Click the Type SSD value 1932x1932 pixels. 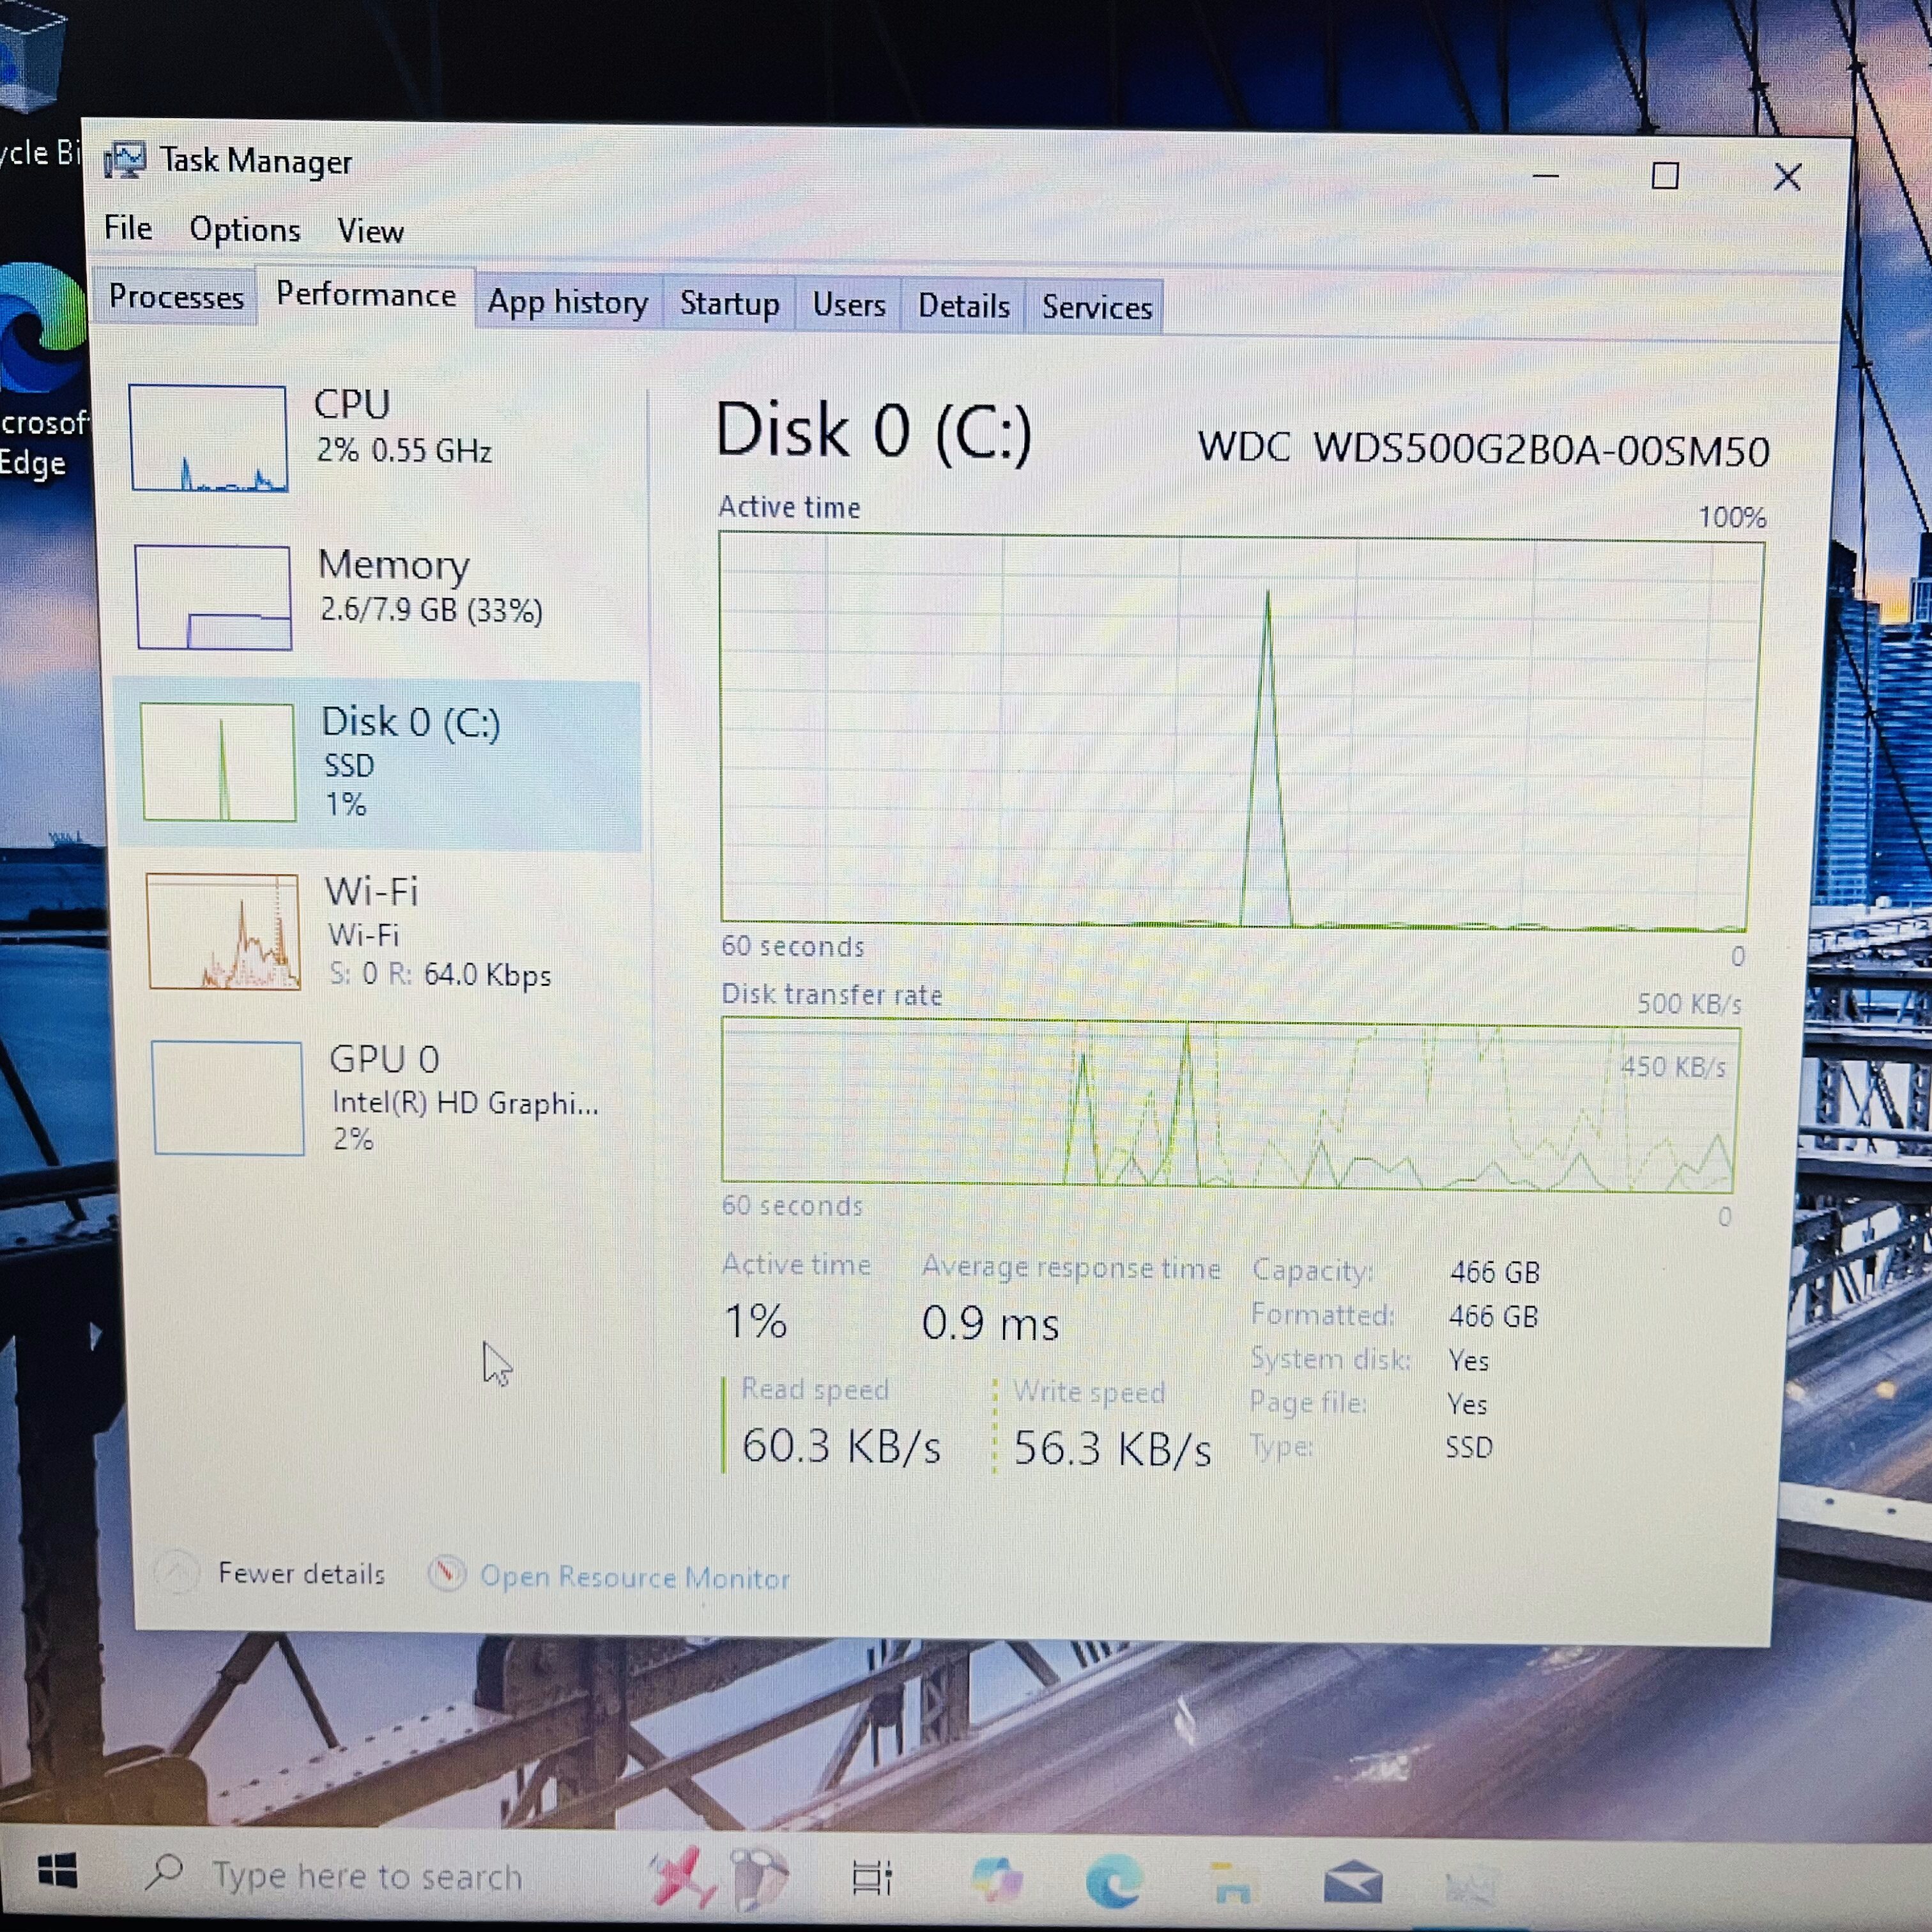pyautogui.click(x=1469, y=1447)
